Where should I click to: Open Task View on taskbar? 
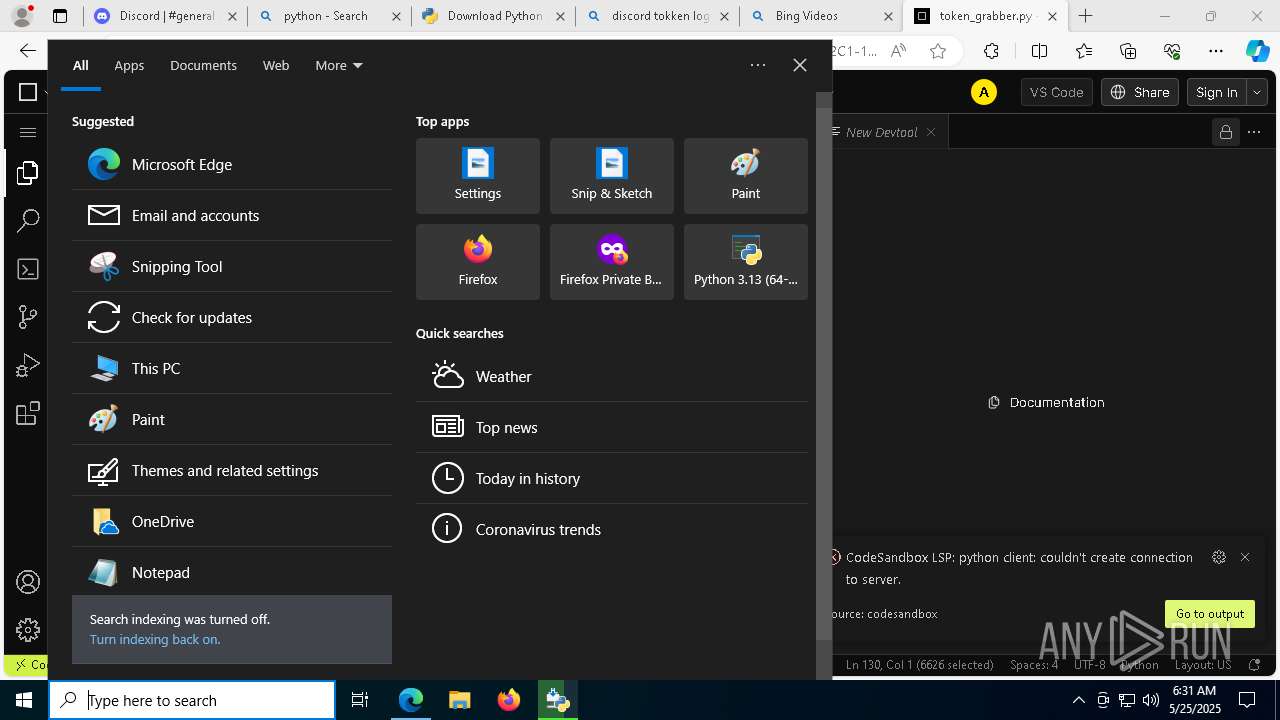(x=360, y=700)
